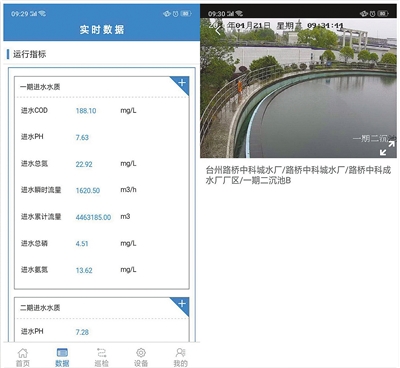
Task: Select the 进水COD value 188.10
Action: coord(86,111)
